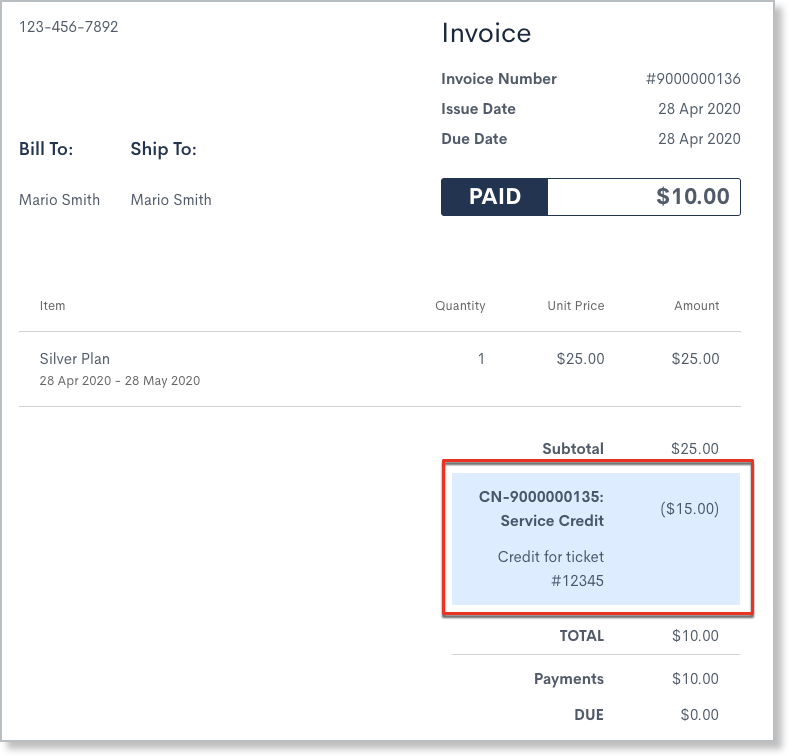789x756 pixels.
Task: Click the Payments label
Action: 568,679
